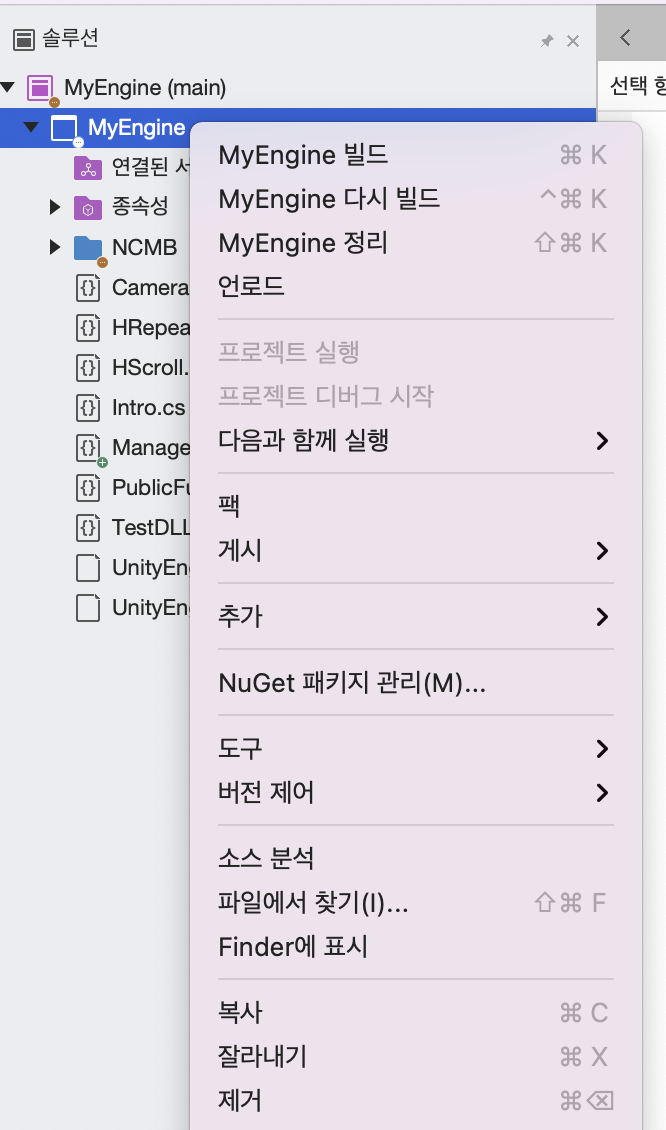Open the 도구 submenu arrow
This screenshot has height=1130, width=666.
pyautogui.click(x=603, y=749)
